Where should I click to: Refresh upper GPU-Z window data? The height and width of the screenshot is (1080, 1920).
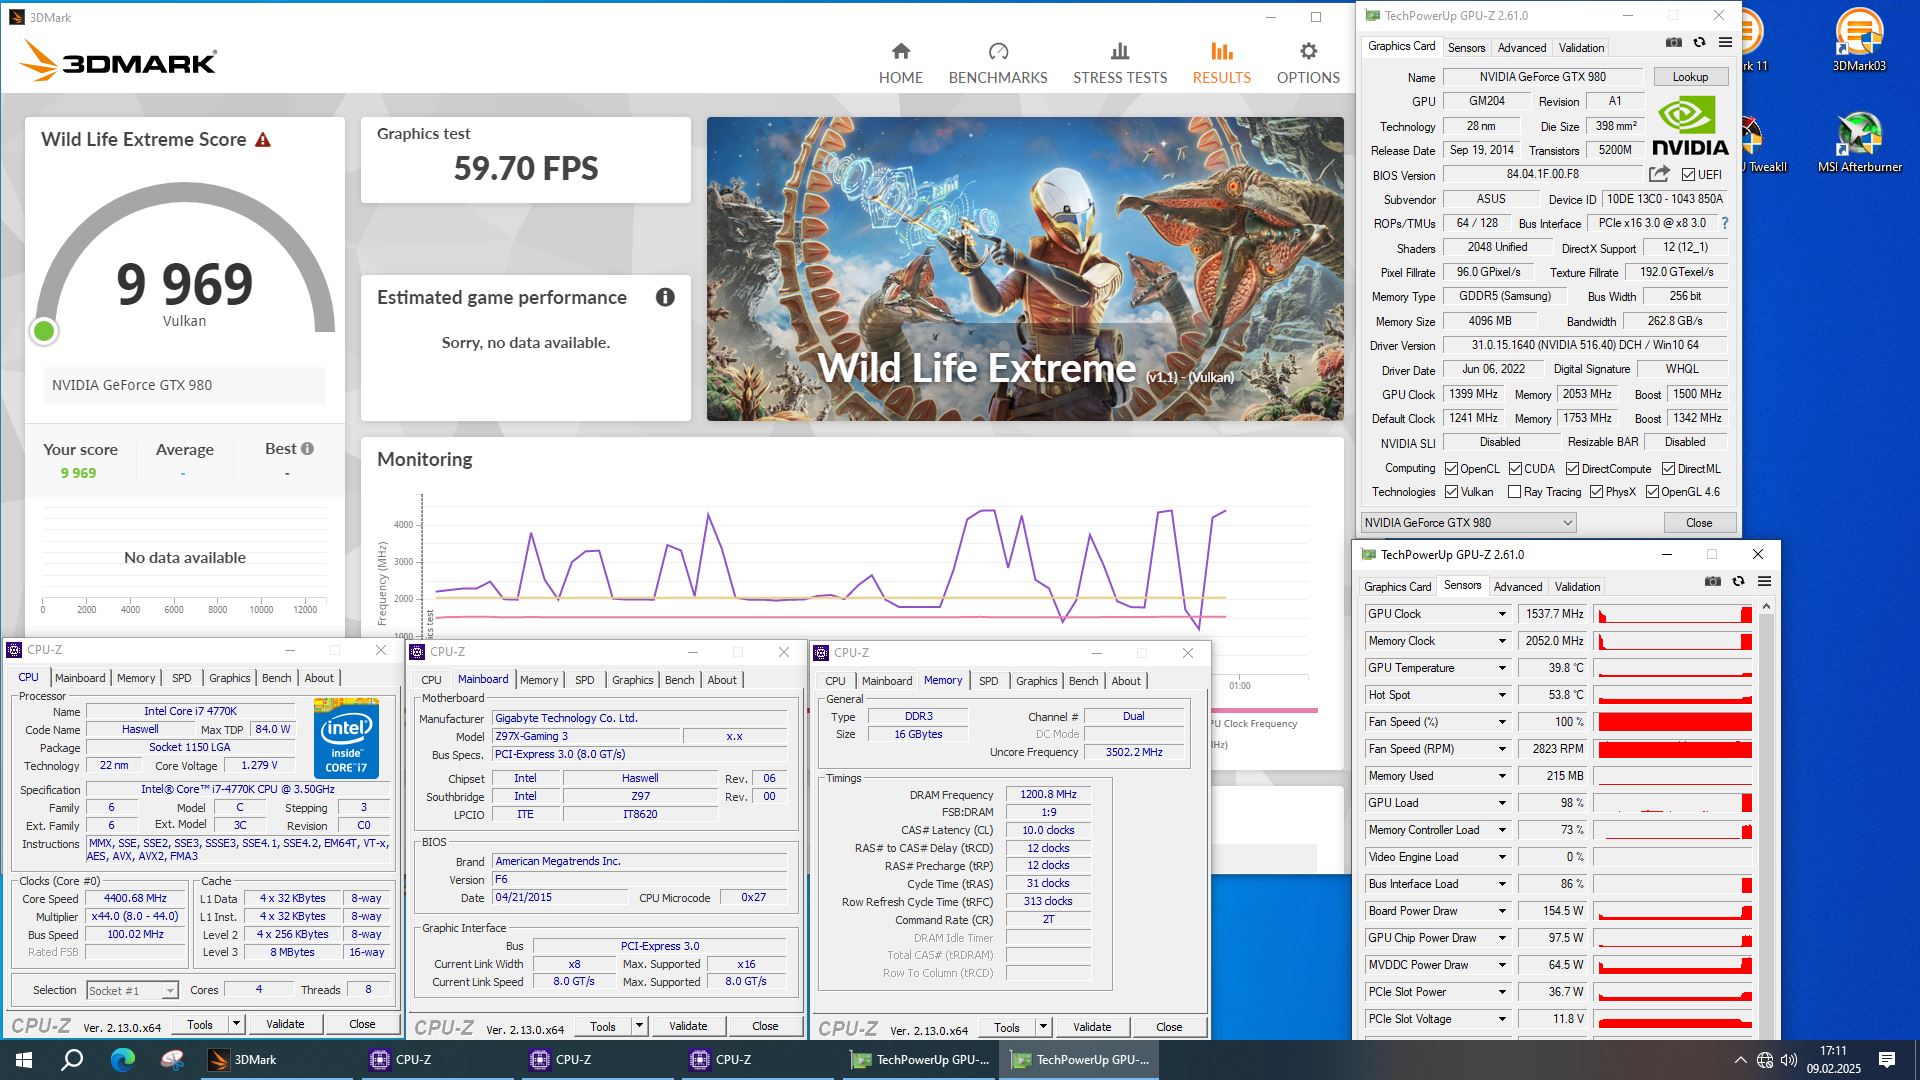1699,43
